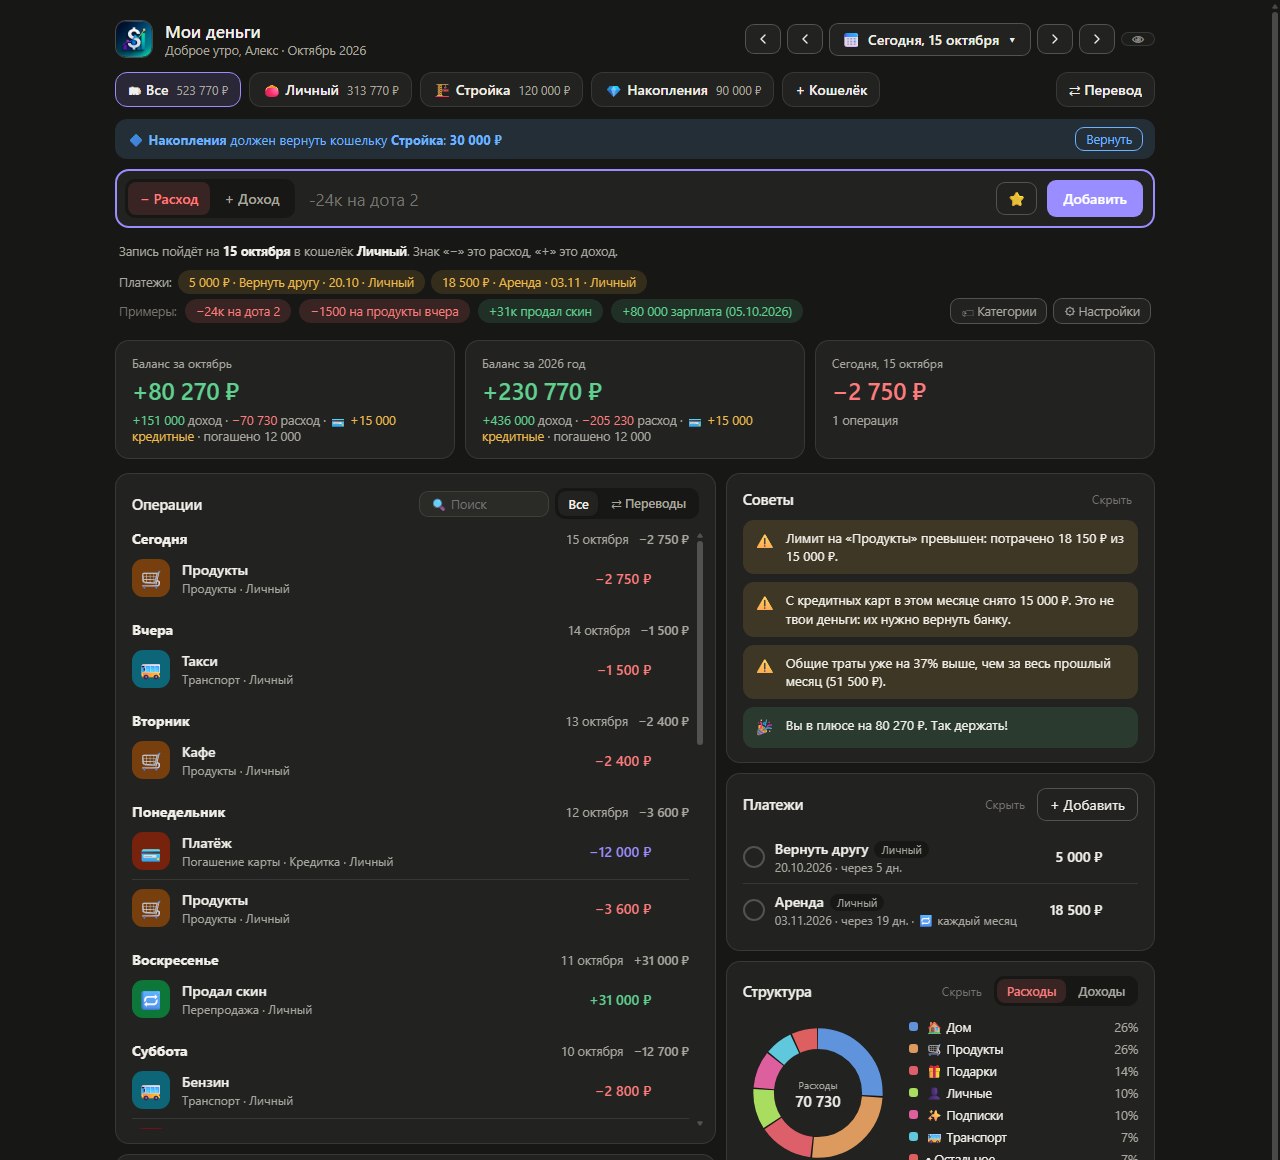Viewport: 1280px width, 1160px height.
Task: Click warning icon of the credit cards tip
Action: [765, 604]
